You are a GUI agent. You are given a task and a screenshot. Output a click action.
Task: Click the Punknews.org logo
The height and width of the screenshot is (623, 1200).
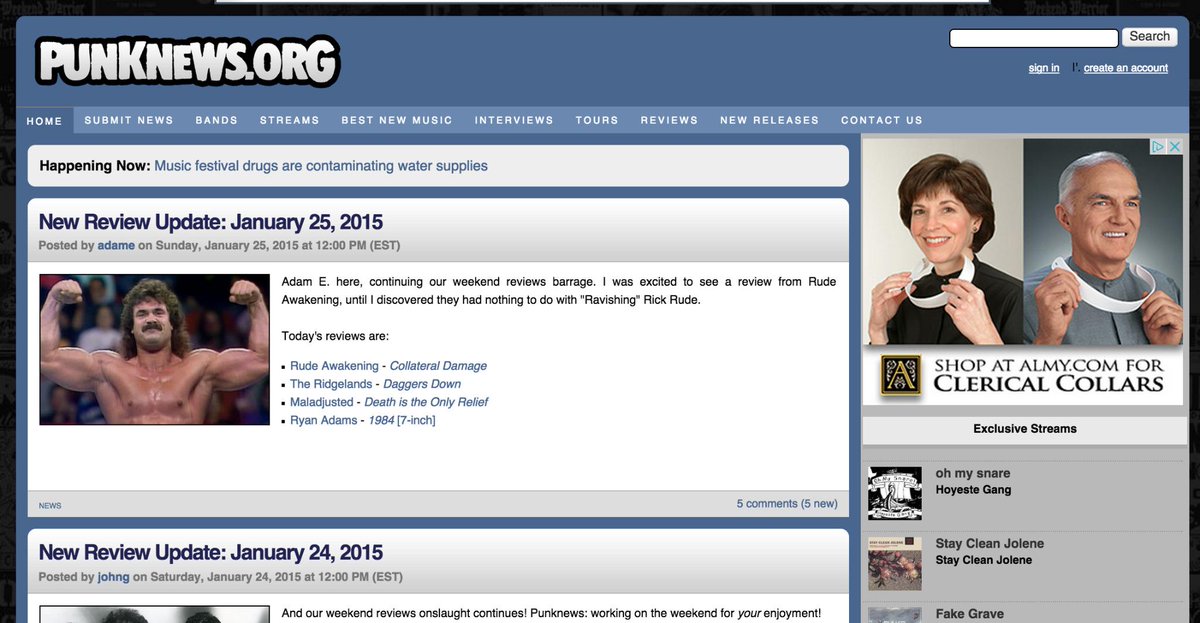click(x=188, y=62)
